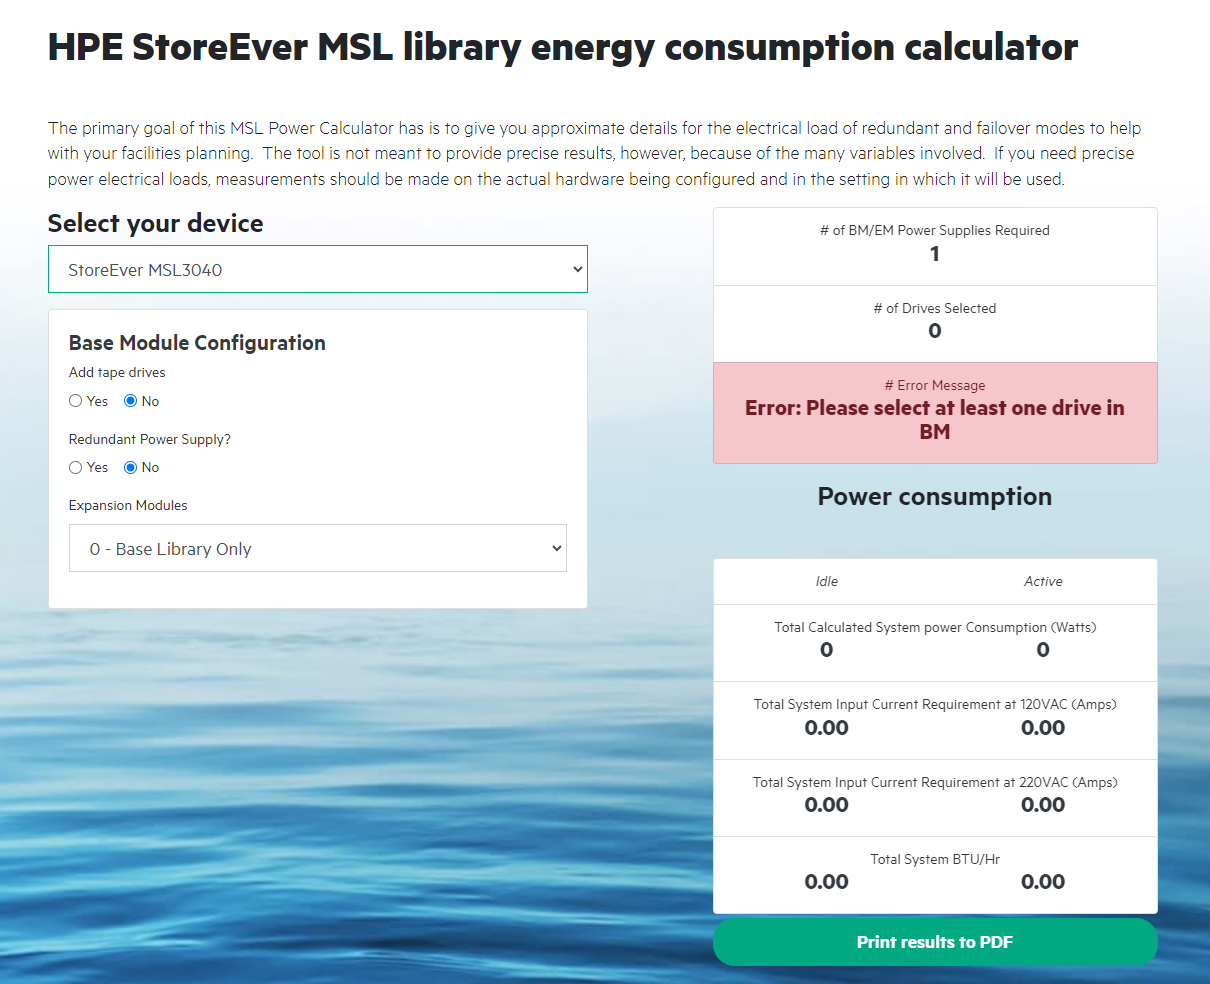Viewport: 1210px width, 984px height.
Task: Click the introductory description paragraph
Action: click(595, 154)
